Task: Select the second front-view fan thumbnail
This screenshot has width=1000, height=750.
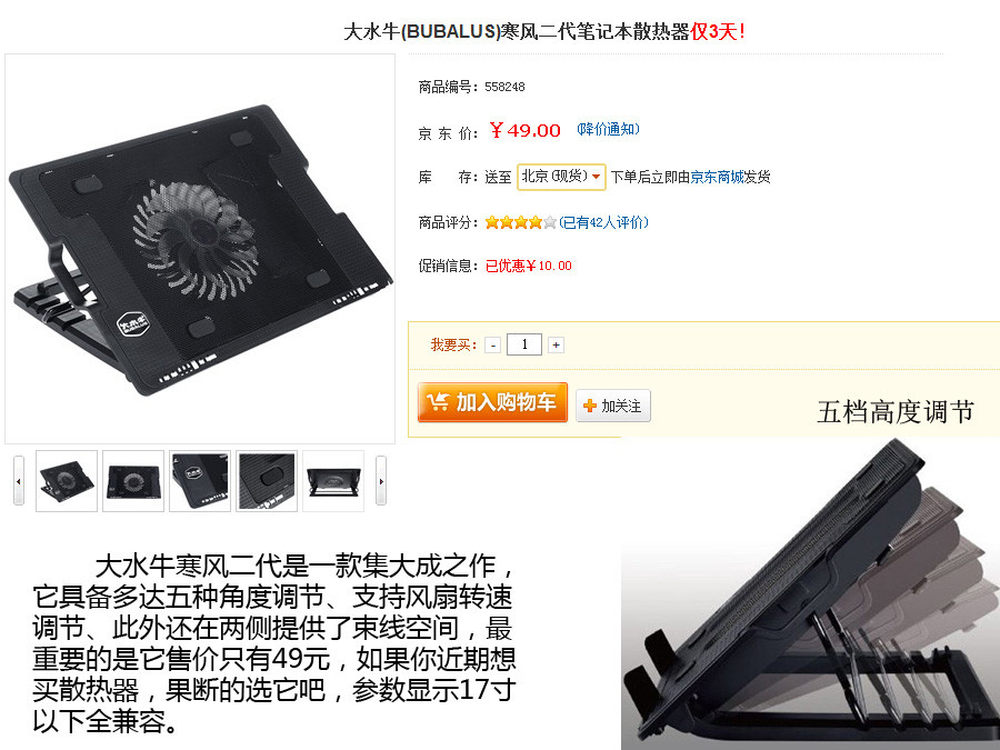Action: click(x=133, y=481)
